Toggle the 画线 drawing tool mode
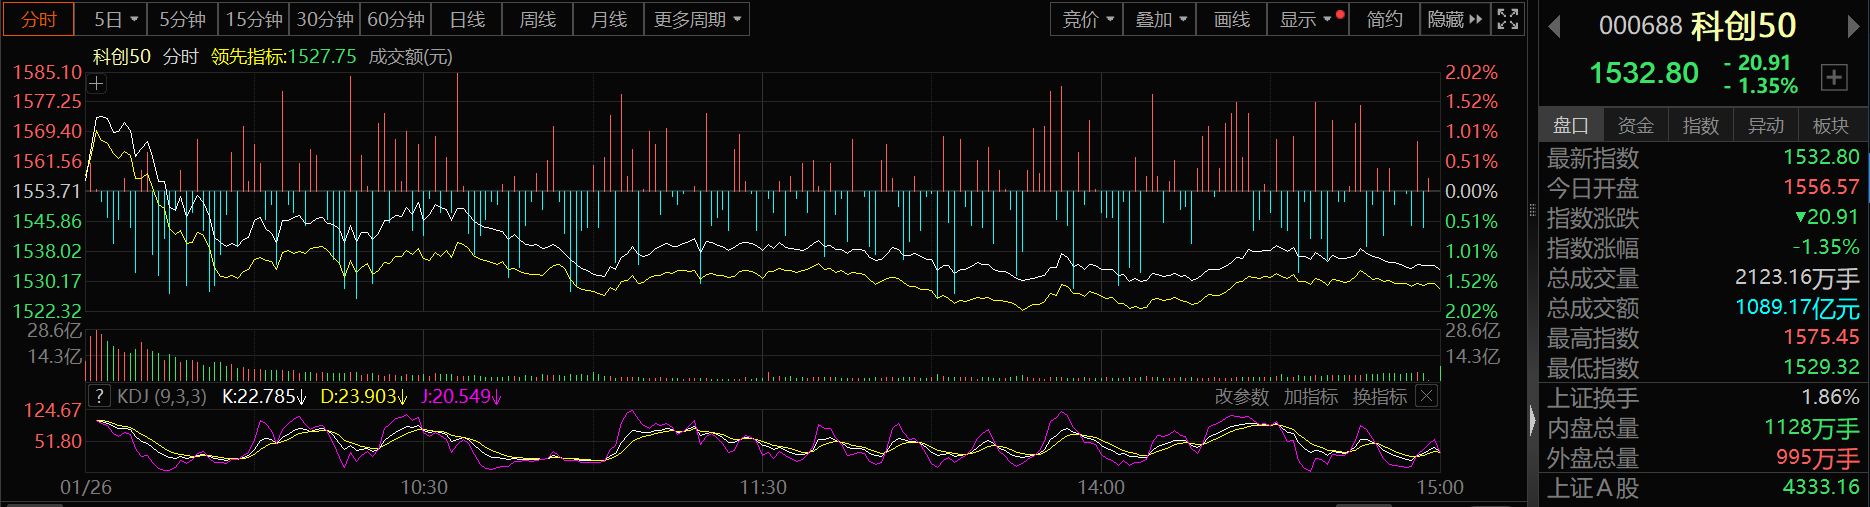Screen dimensions: 1870x507 point(1231,19)
